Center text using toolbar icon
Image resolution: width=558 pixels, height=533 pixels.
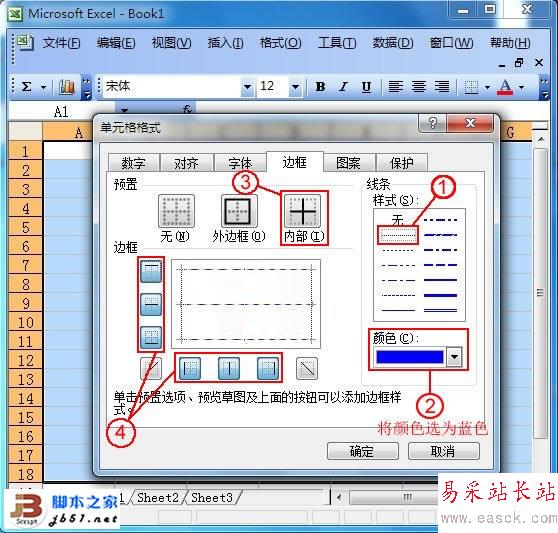[419, 86]
